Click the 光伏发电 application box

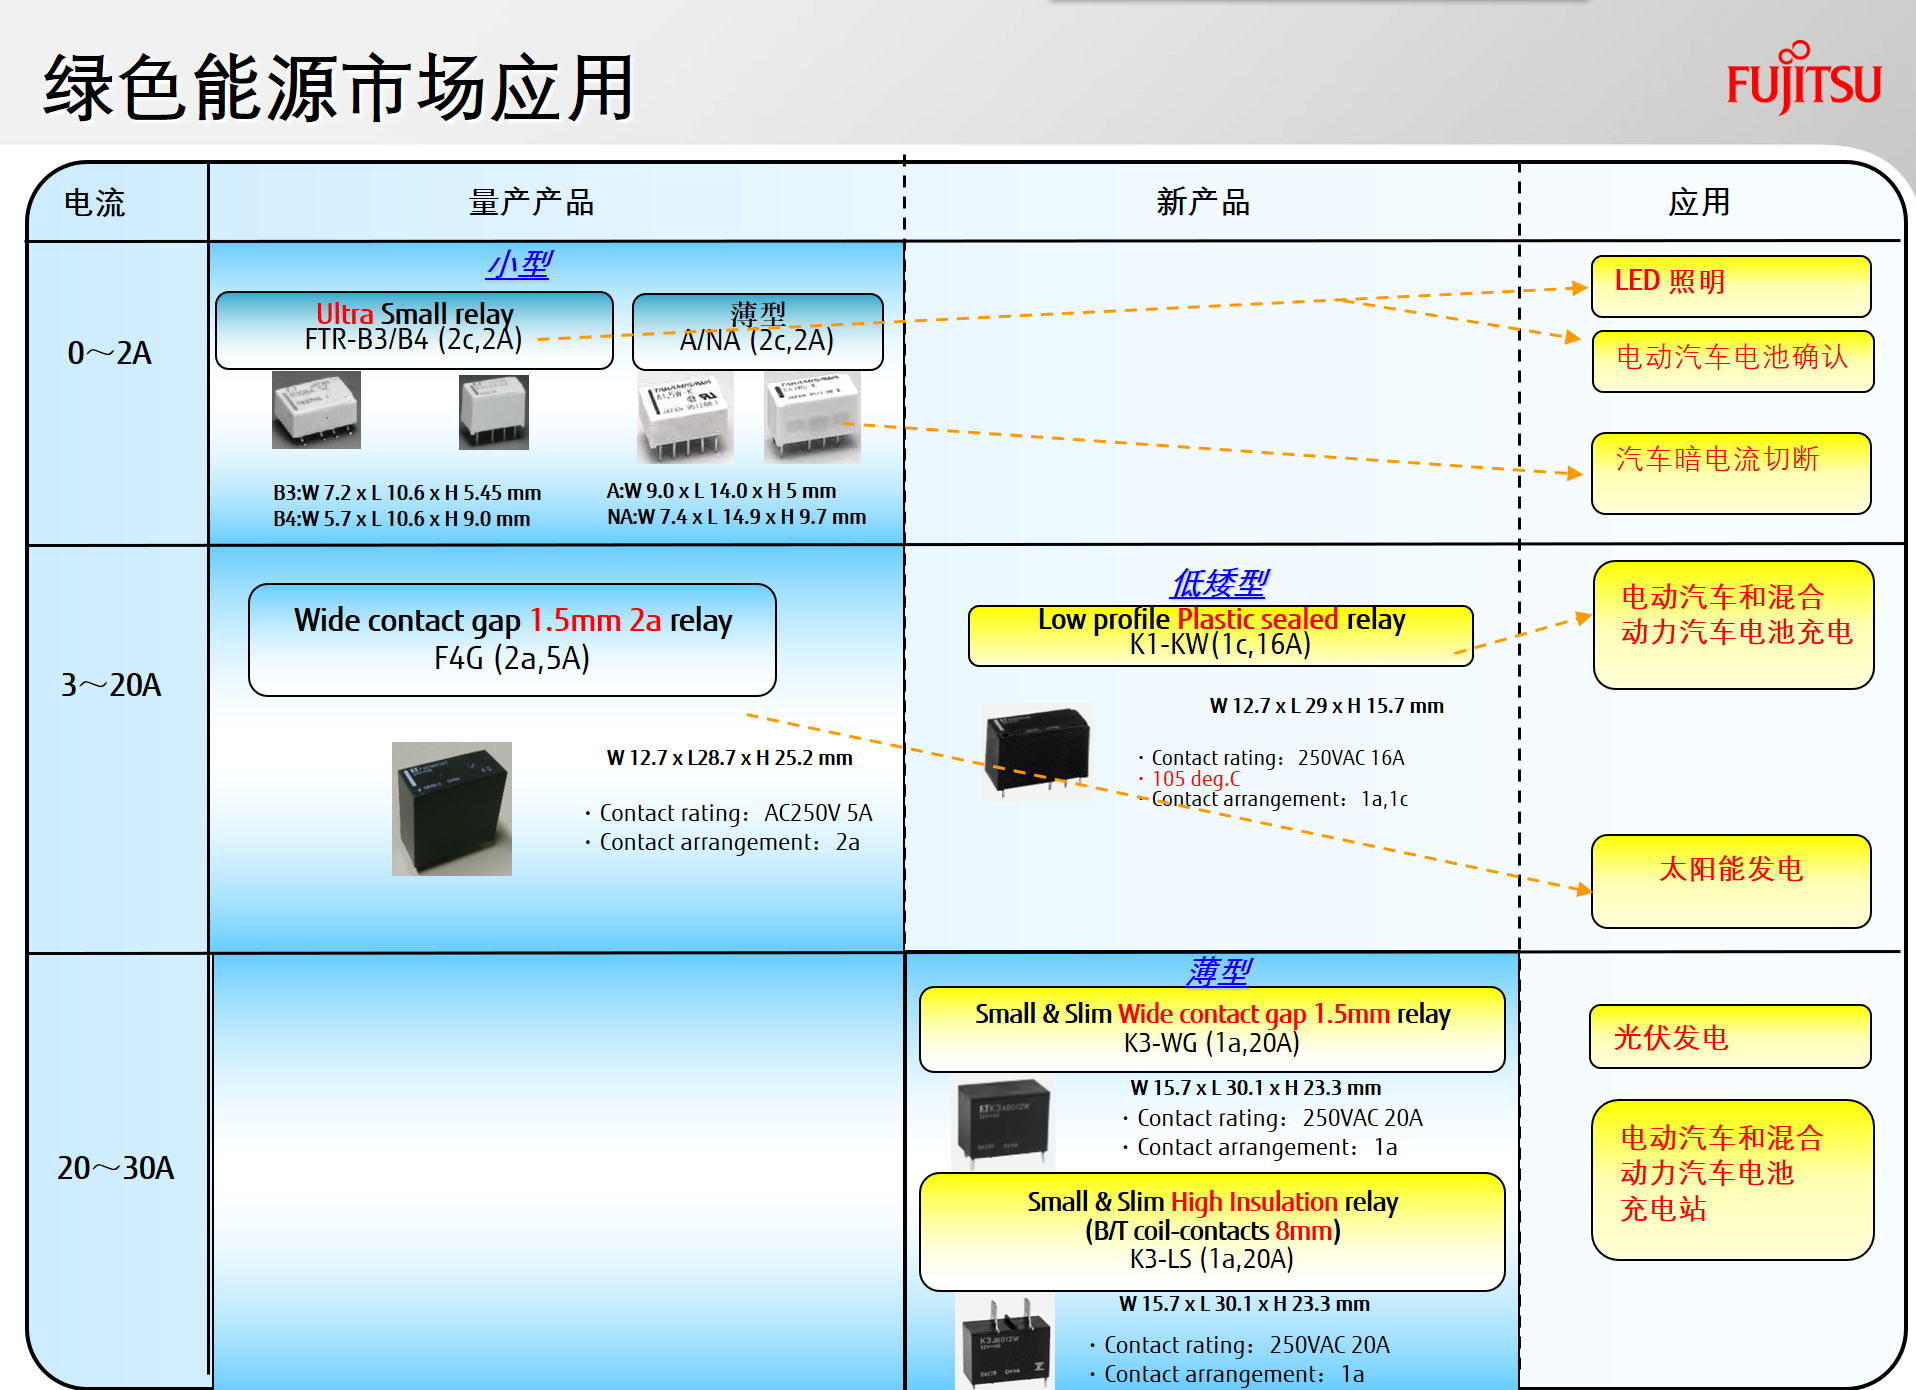(x=1730, y=1037)
